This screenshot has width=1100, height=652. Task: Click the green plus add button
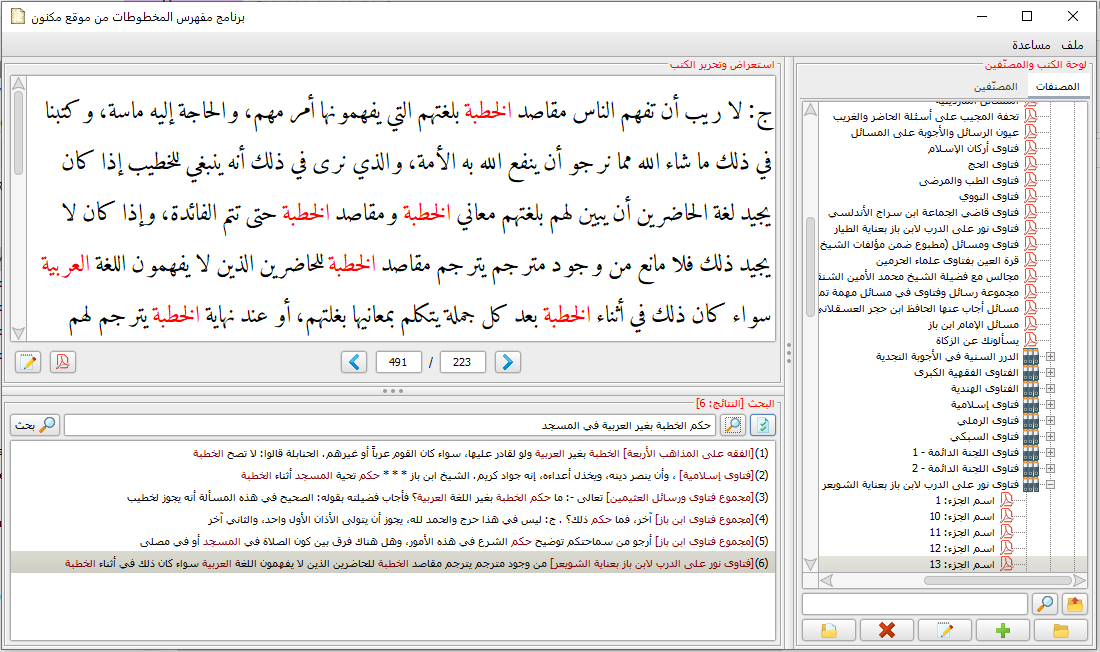click(x=1002, y=630)
